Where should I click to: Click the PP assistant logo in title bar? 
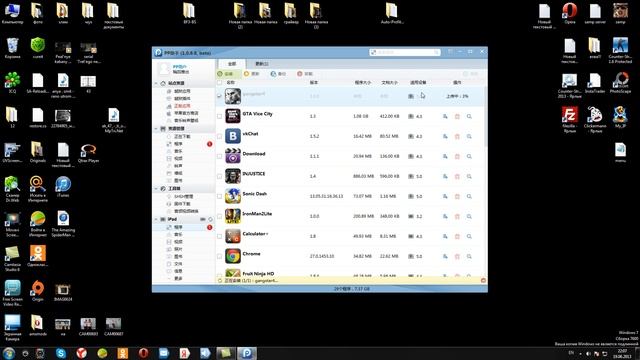(x=158, y=52)
